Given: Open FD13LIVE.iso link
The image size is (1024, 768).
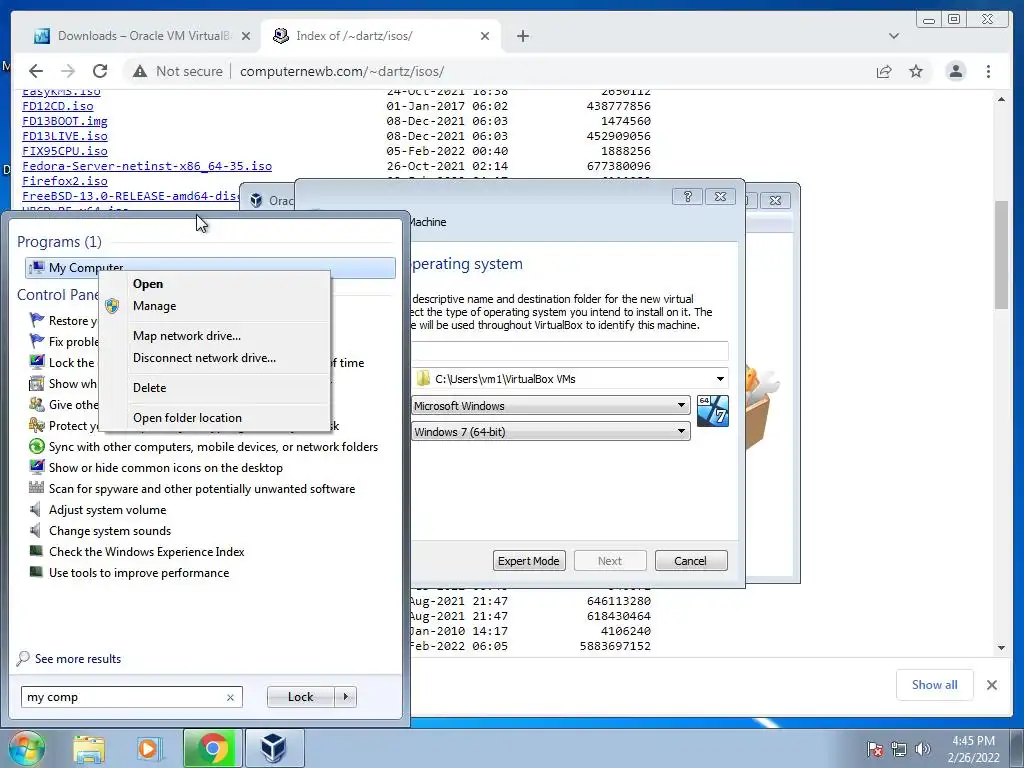Looking at the screenshot, I should click(65, 136).
